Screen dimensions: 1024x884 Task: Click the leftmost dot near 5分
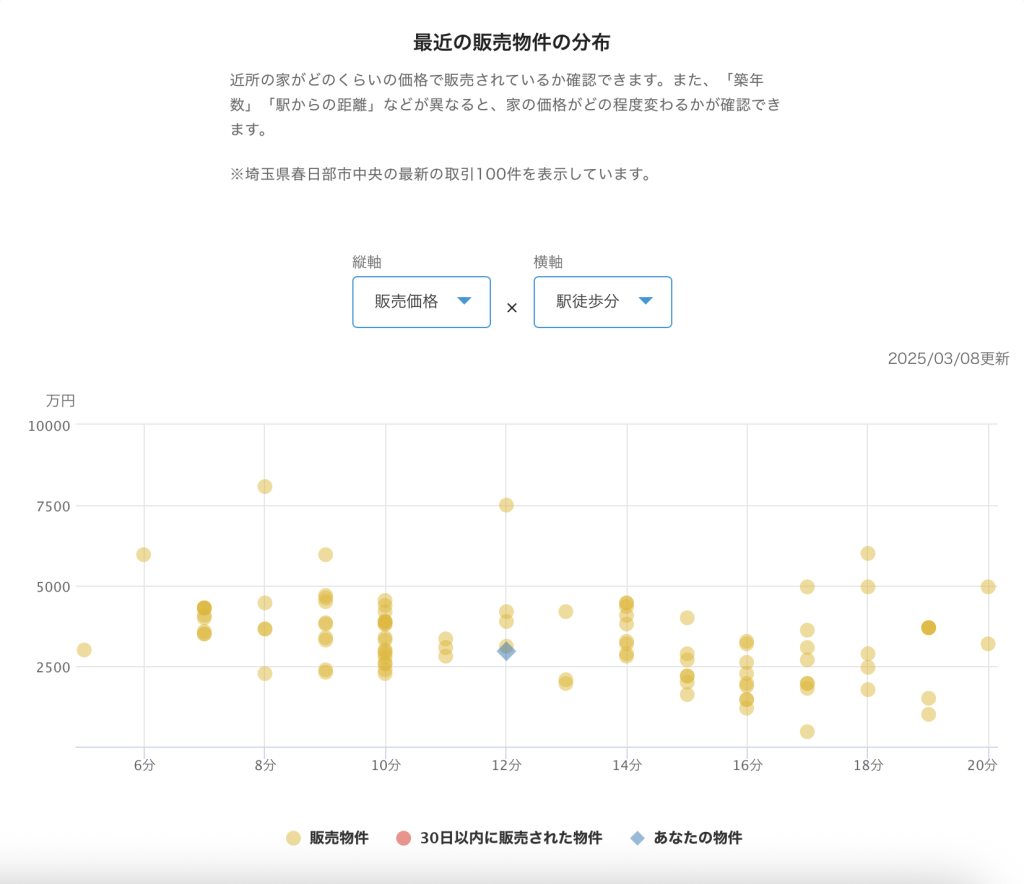coord(82,650)
